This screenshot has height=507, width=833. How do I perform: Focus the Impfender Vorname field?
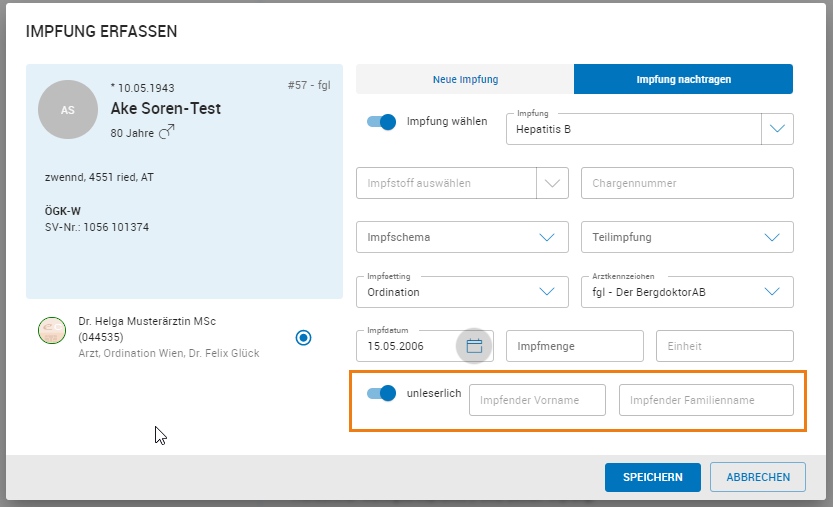pos(537,400)
